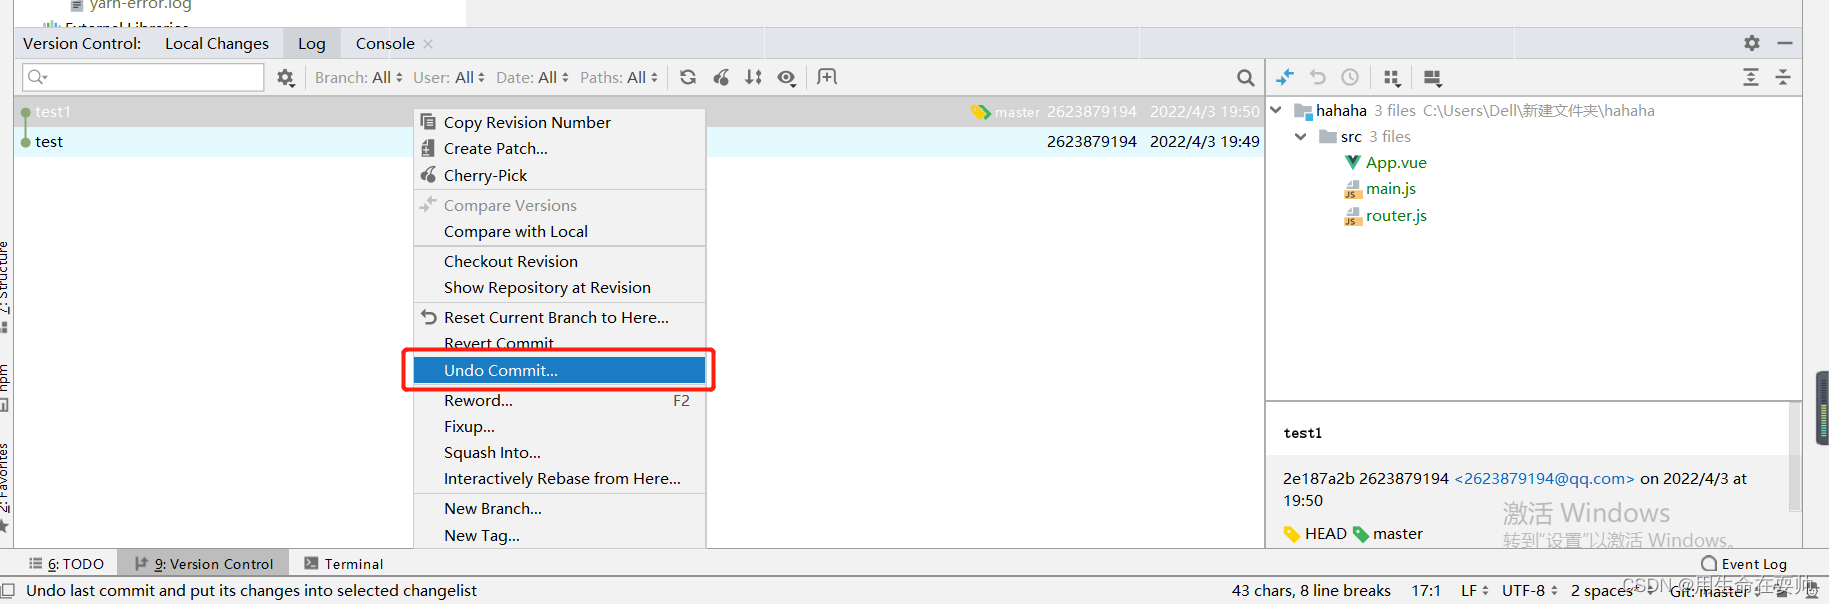Click the Revert Selected Changes icon
The width and height of the screenshot is (1829, 604).
click(1318, 77)
